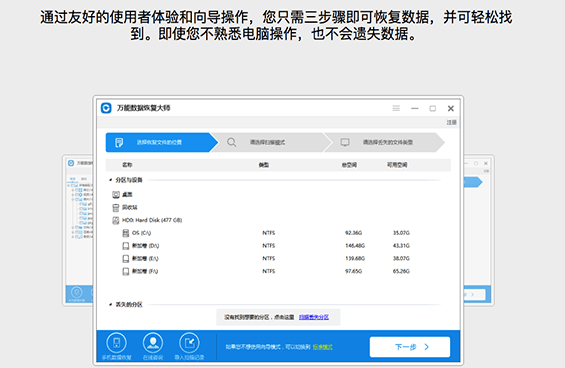Select the OS (C:\) partition

(266, 233)
